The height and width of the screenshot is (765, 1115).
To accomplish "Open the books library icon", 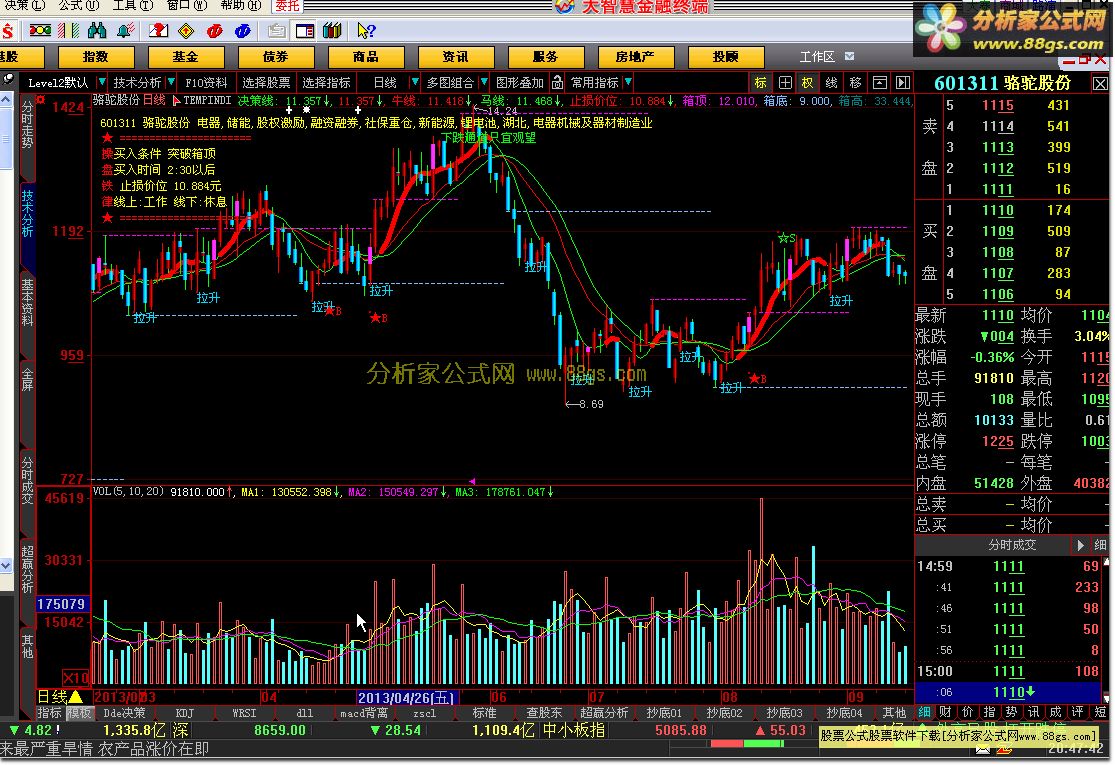I will pyautogui.click(x=332, y=31).
